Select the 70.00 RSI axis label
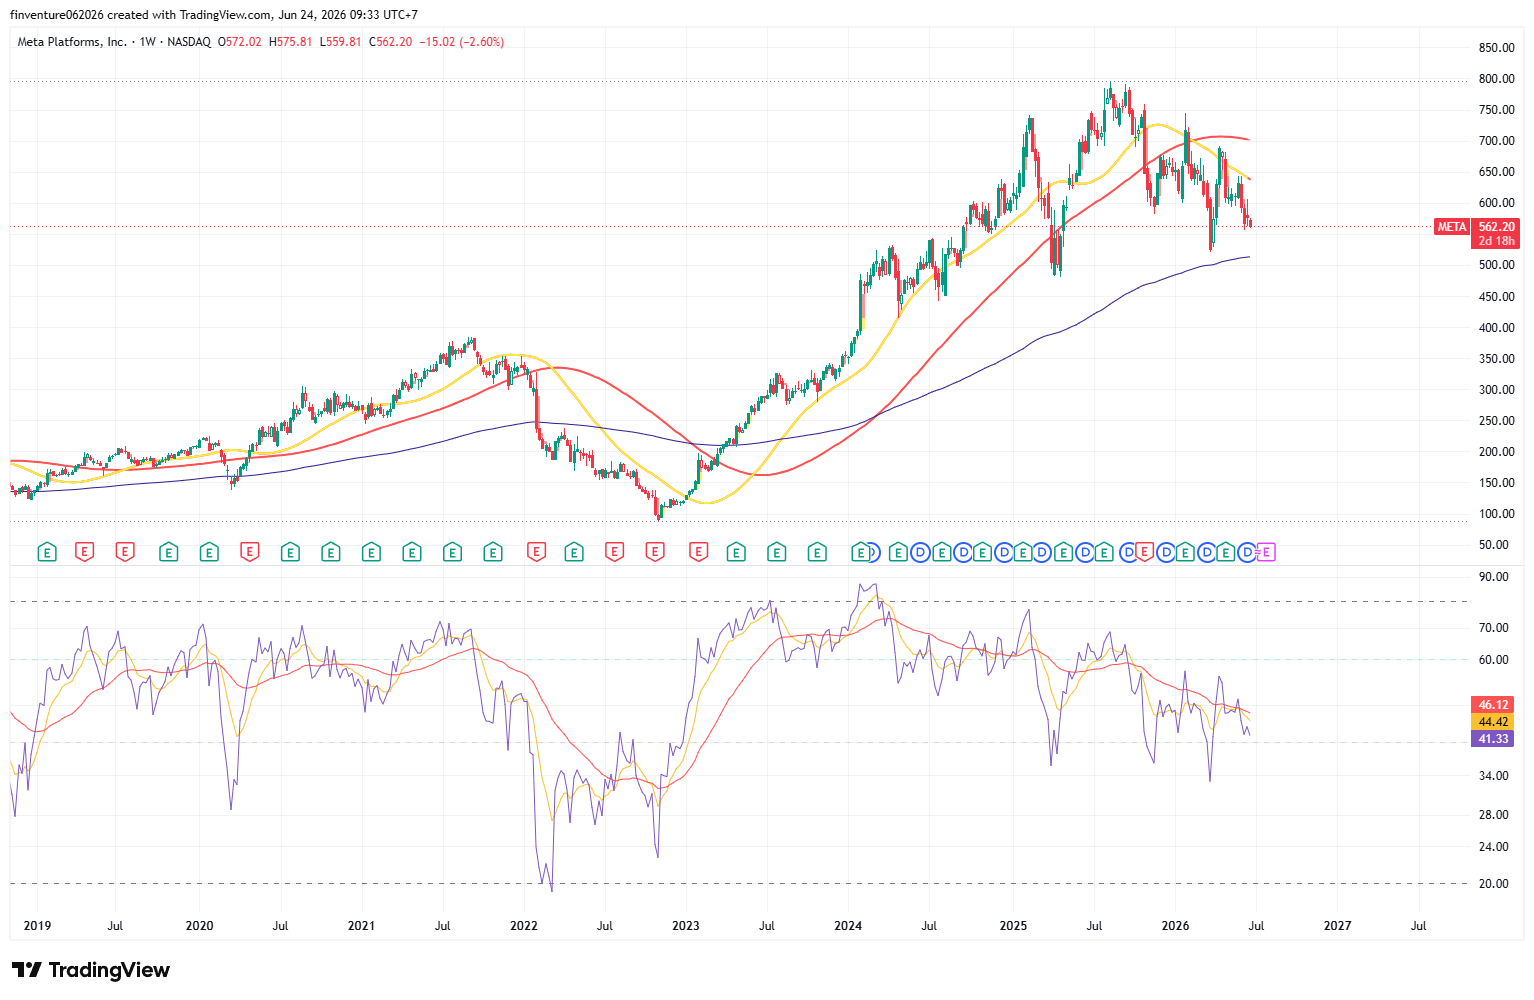Image resolution: width=1534 pixels, height=1000 pixels. 1493,628
